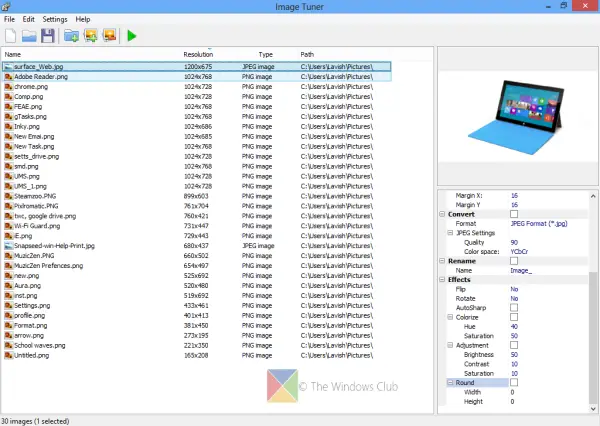Sort the list by Name column header

pyautogui.click(x=13, y=54)
